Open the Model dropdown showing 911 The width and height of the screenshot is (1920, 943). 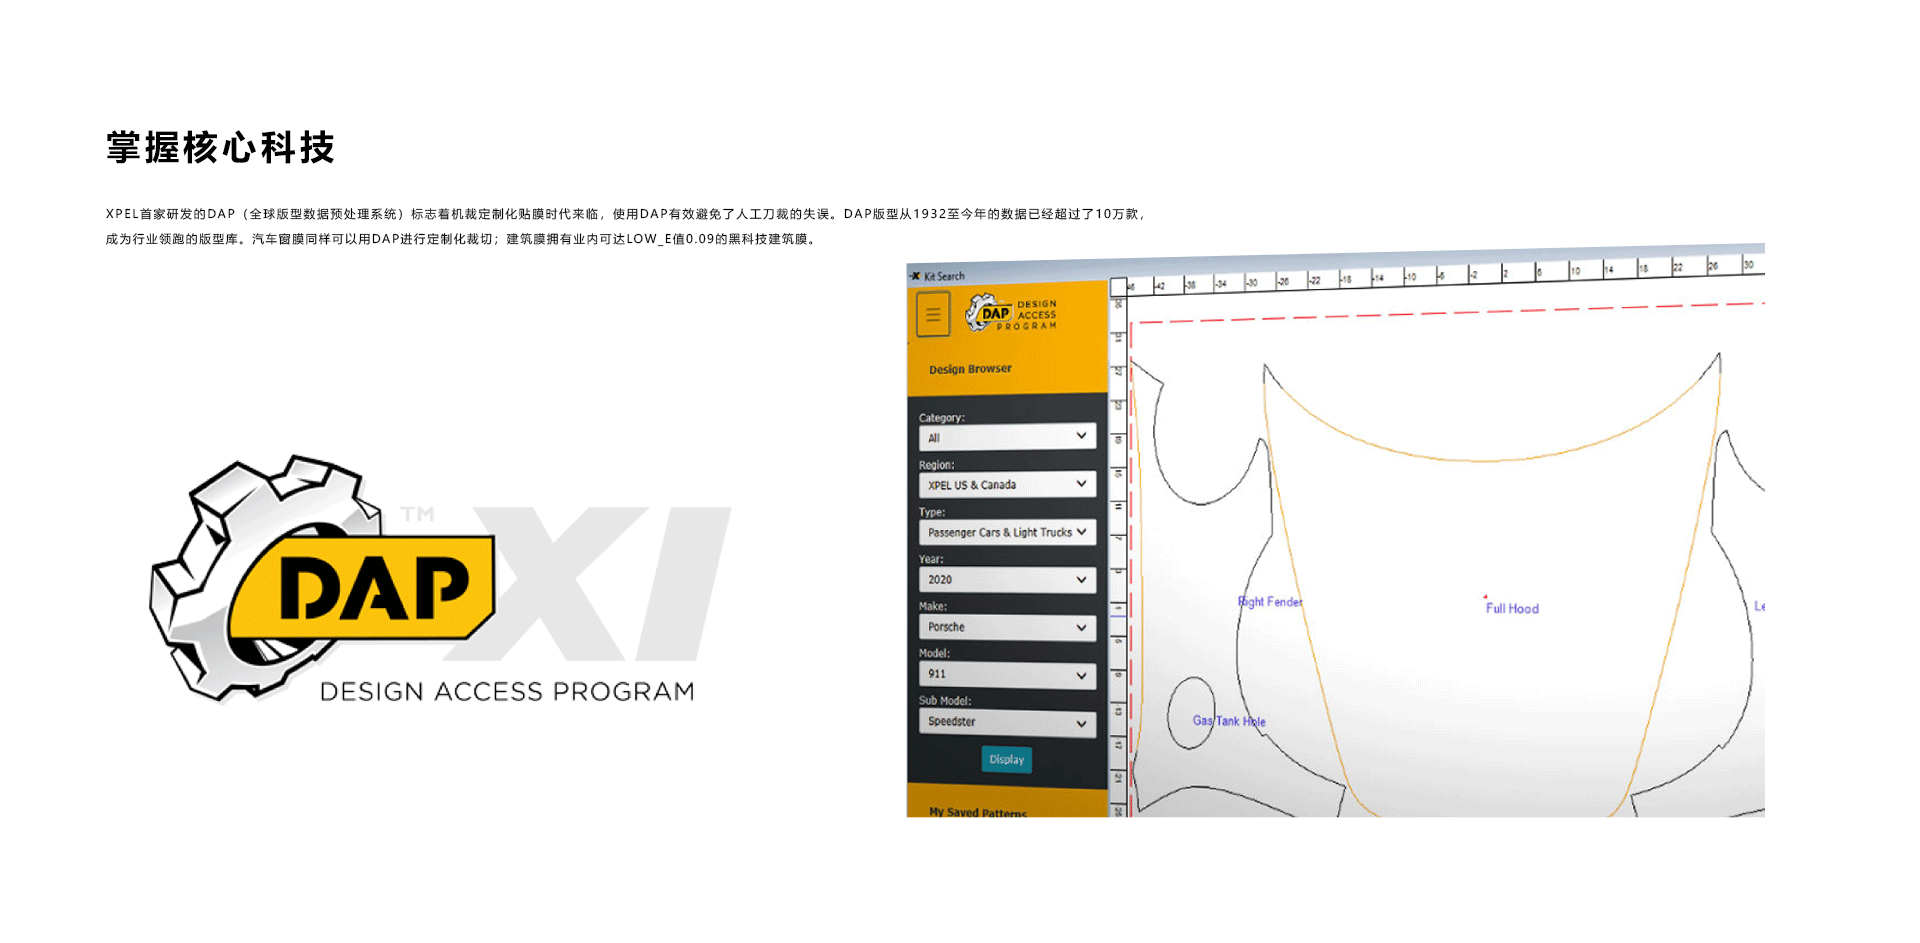coord(1007,675)
